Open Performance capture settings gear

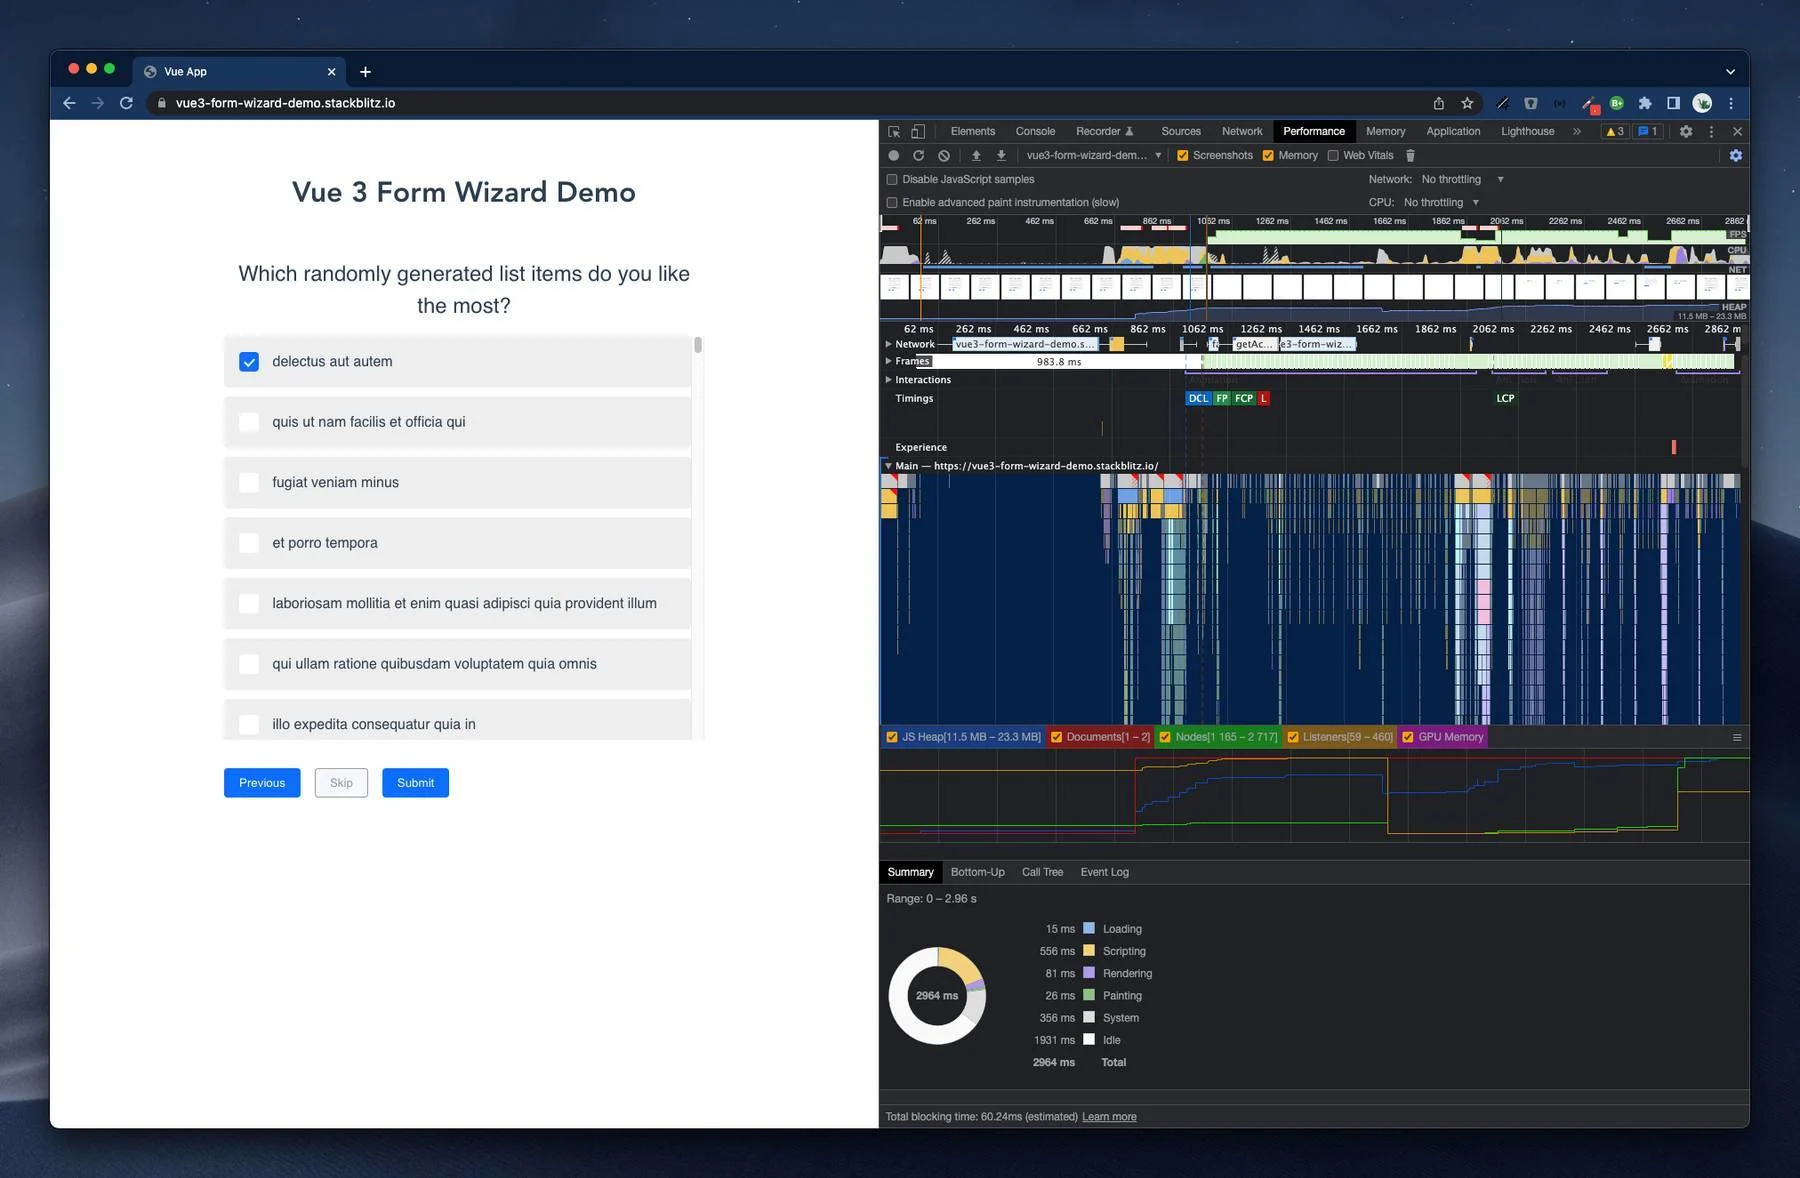(x=1736, y=156)
